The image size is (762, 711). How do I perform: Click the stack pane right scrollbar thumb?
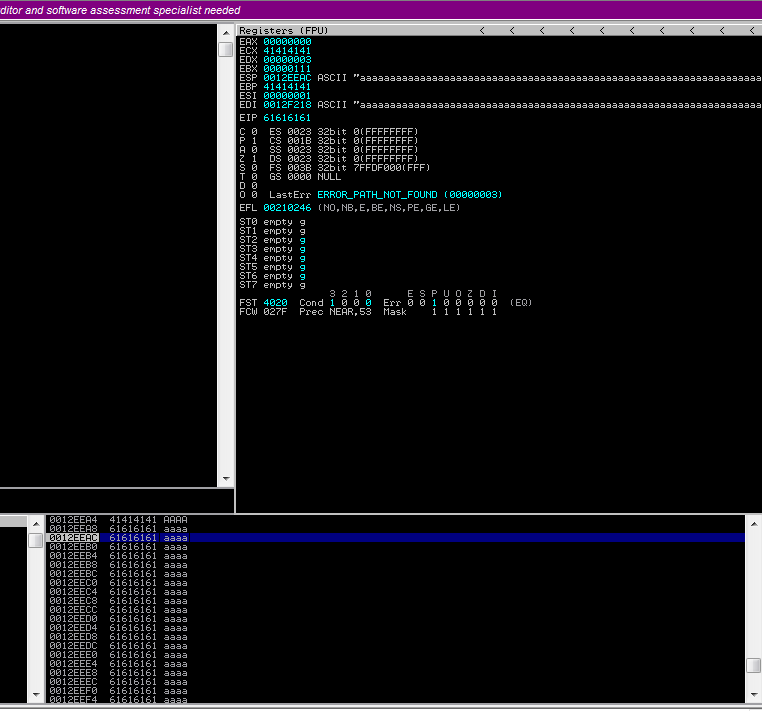pos(754,665)
